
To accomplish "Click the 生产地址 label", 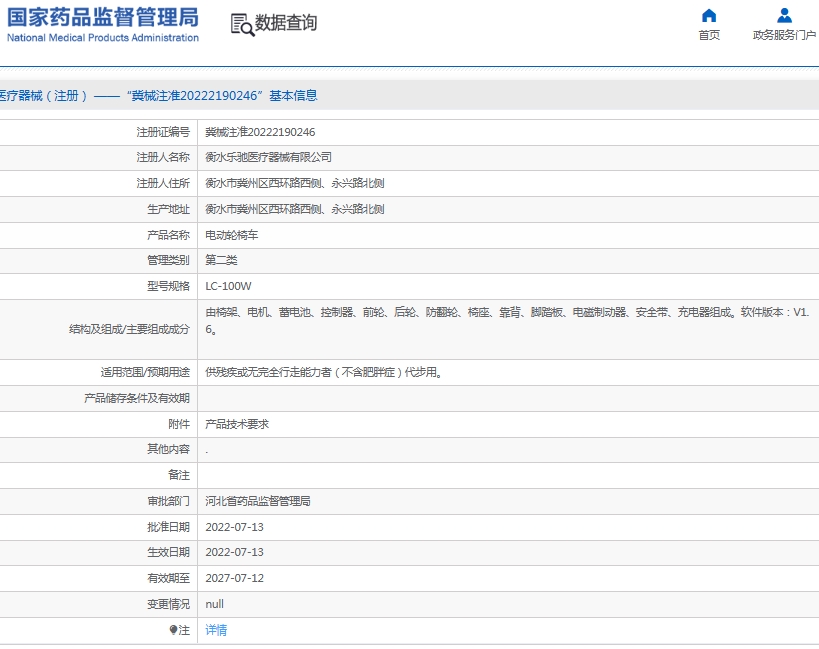I will [168, 209].
